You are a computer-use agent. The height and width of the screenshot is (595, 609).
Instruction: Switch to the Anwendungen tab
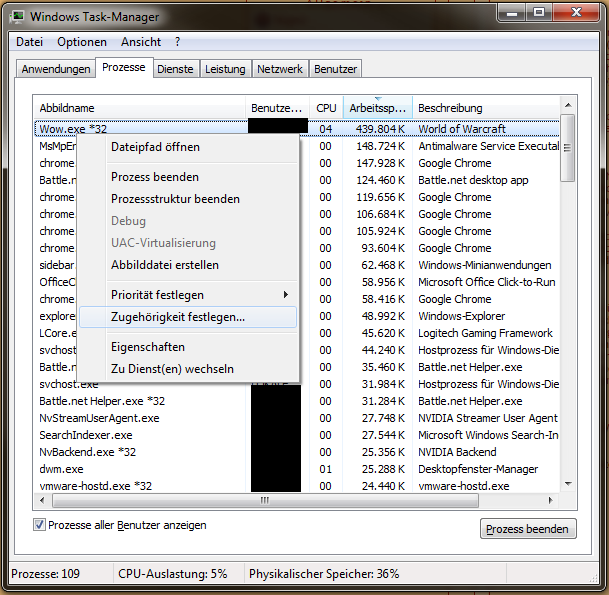(56, 69)
